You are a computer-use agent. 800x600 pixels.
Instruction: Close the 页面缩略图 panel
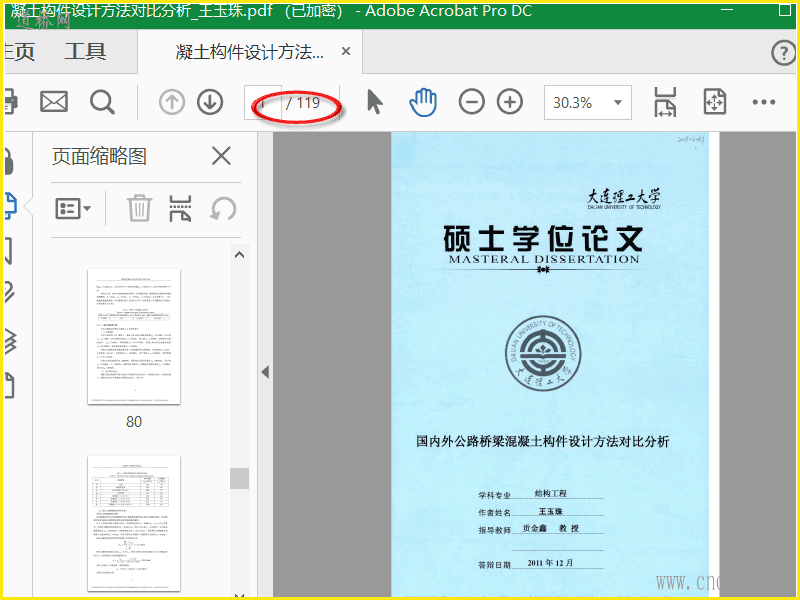click(x=221, y=156)
